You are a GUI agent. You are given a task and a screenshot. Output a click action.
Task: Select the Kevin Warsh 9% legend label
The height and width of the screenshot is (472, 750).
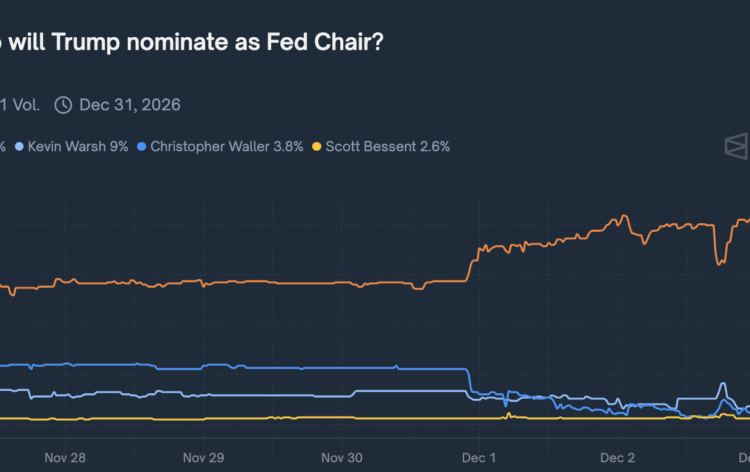77,146
